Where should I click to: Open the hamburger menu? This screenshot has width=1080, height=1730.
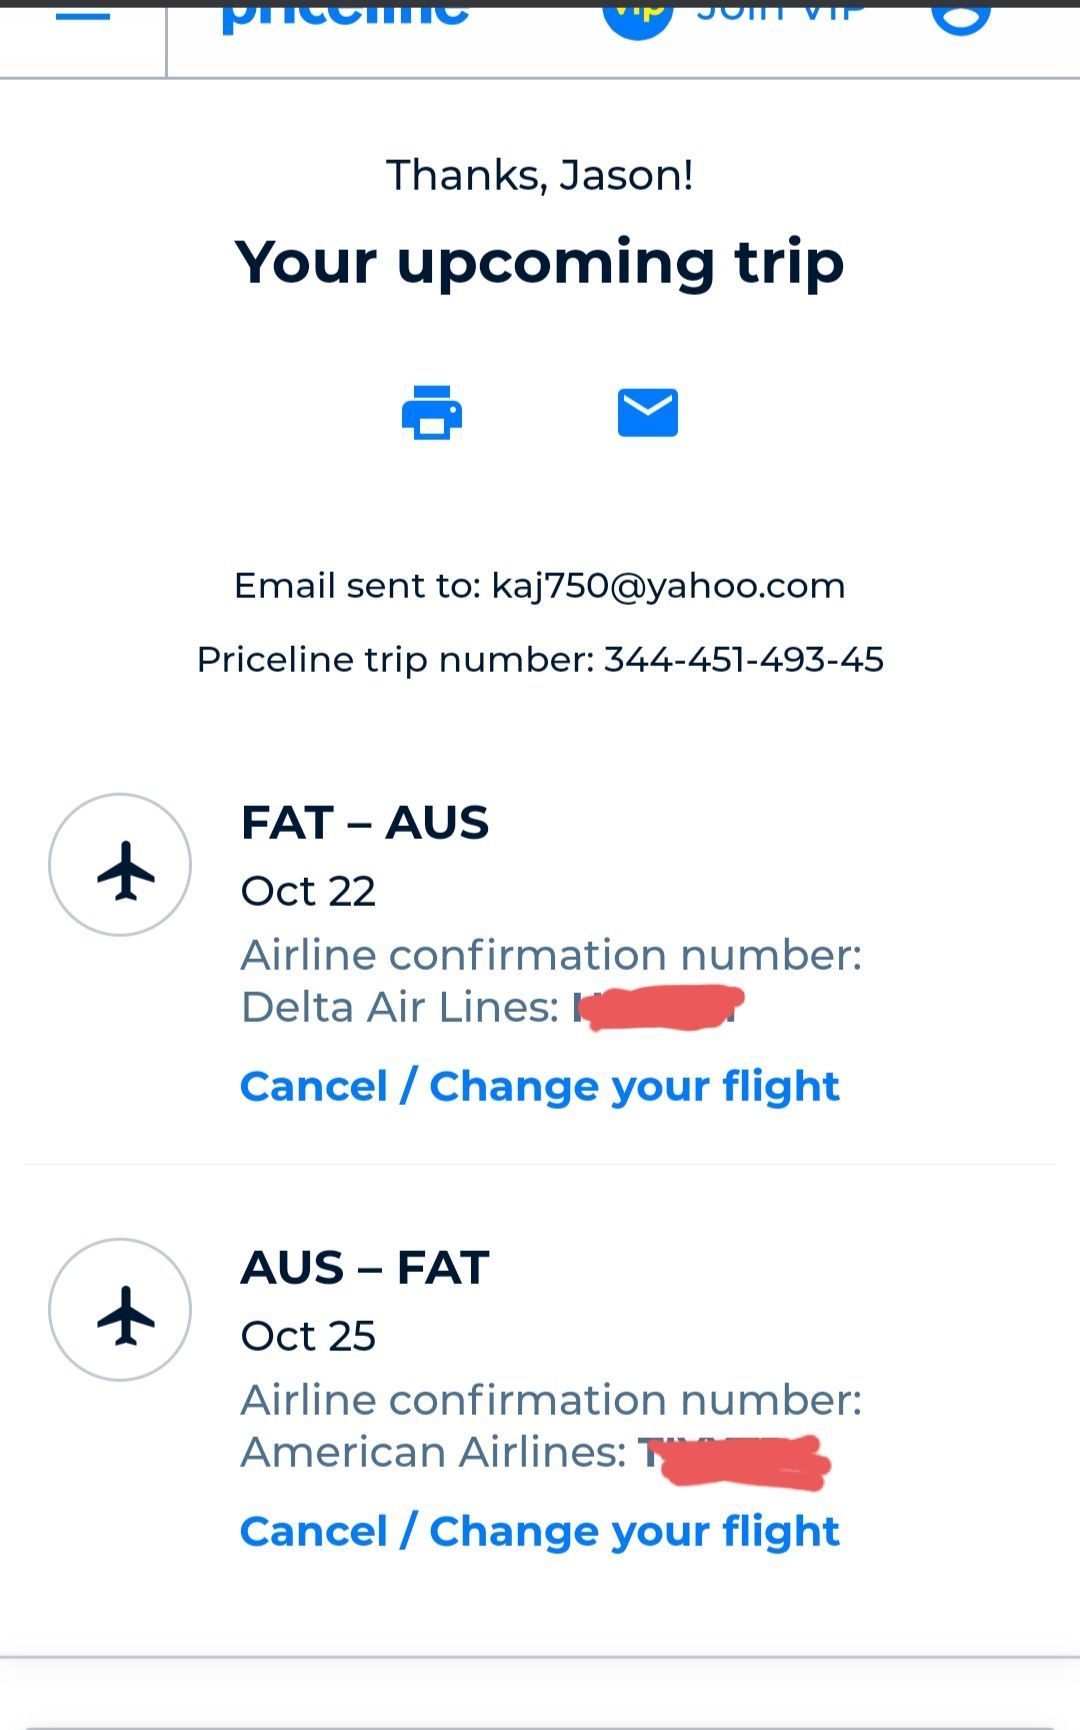83,15
